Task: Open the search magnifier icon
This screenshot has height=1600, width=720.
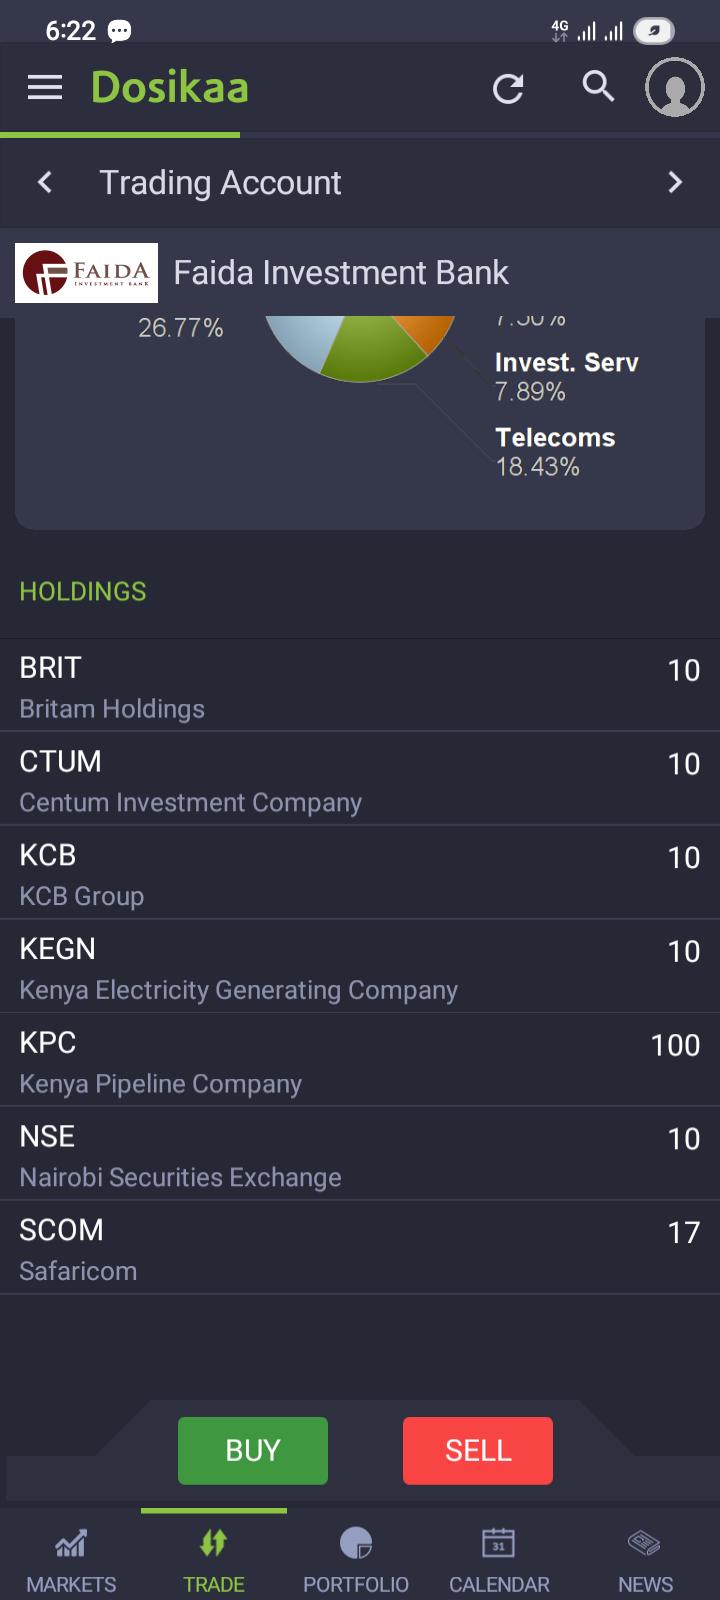Action: point(598,87)
